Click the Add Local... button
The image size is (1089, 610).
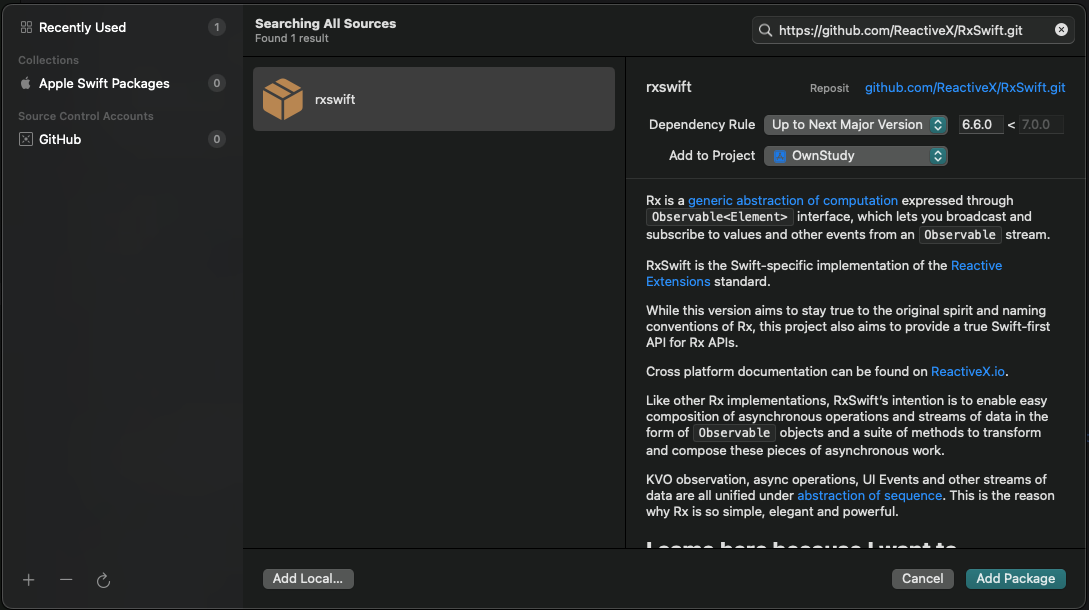308,578
